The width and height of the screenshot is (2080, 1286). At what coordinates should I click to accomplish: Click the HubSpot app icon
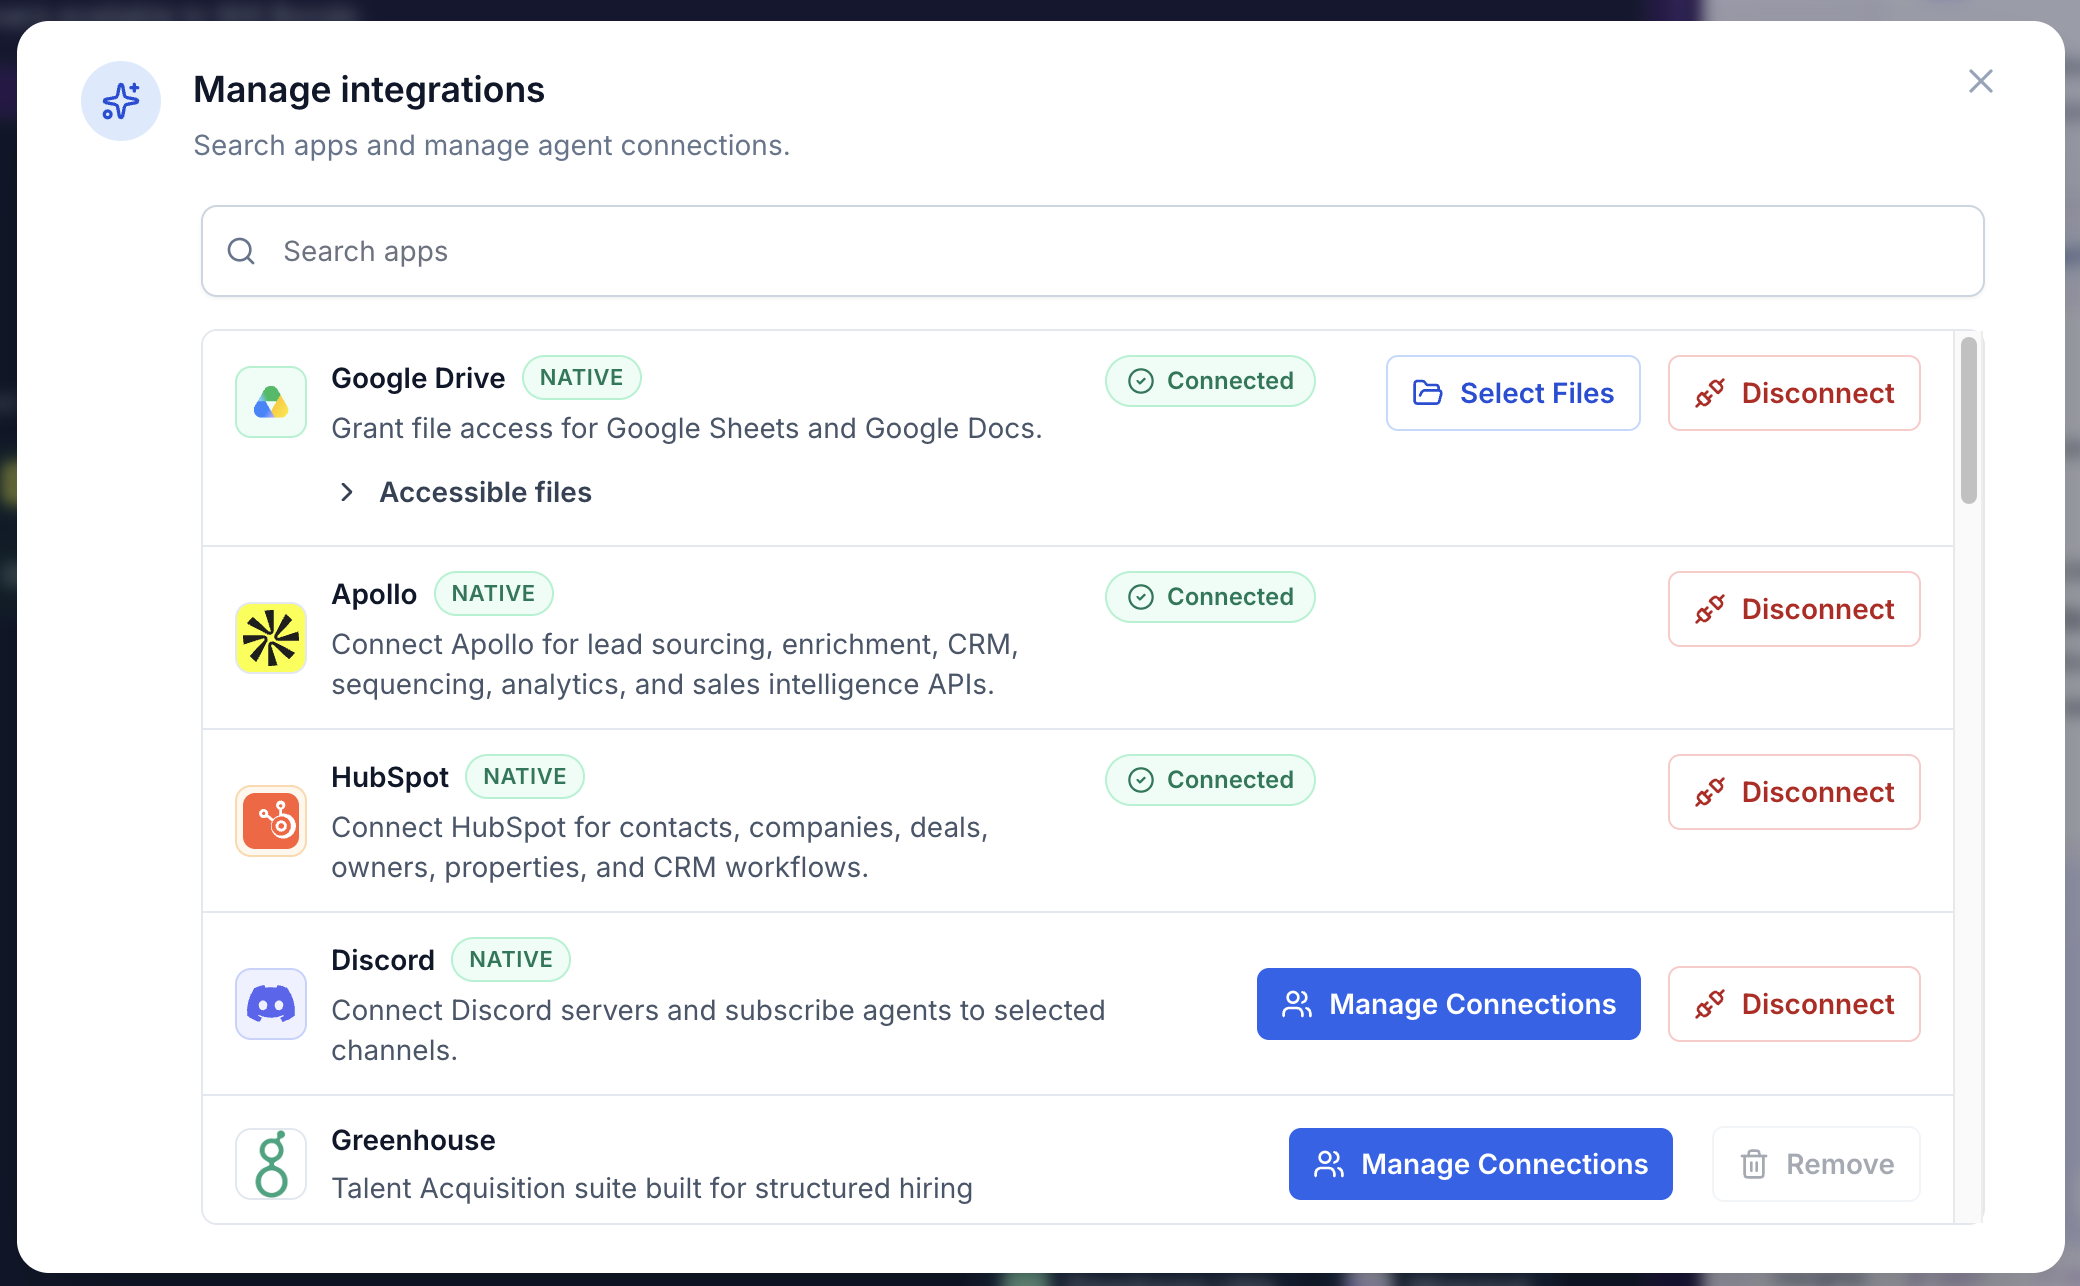tap(271, 821)
